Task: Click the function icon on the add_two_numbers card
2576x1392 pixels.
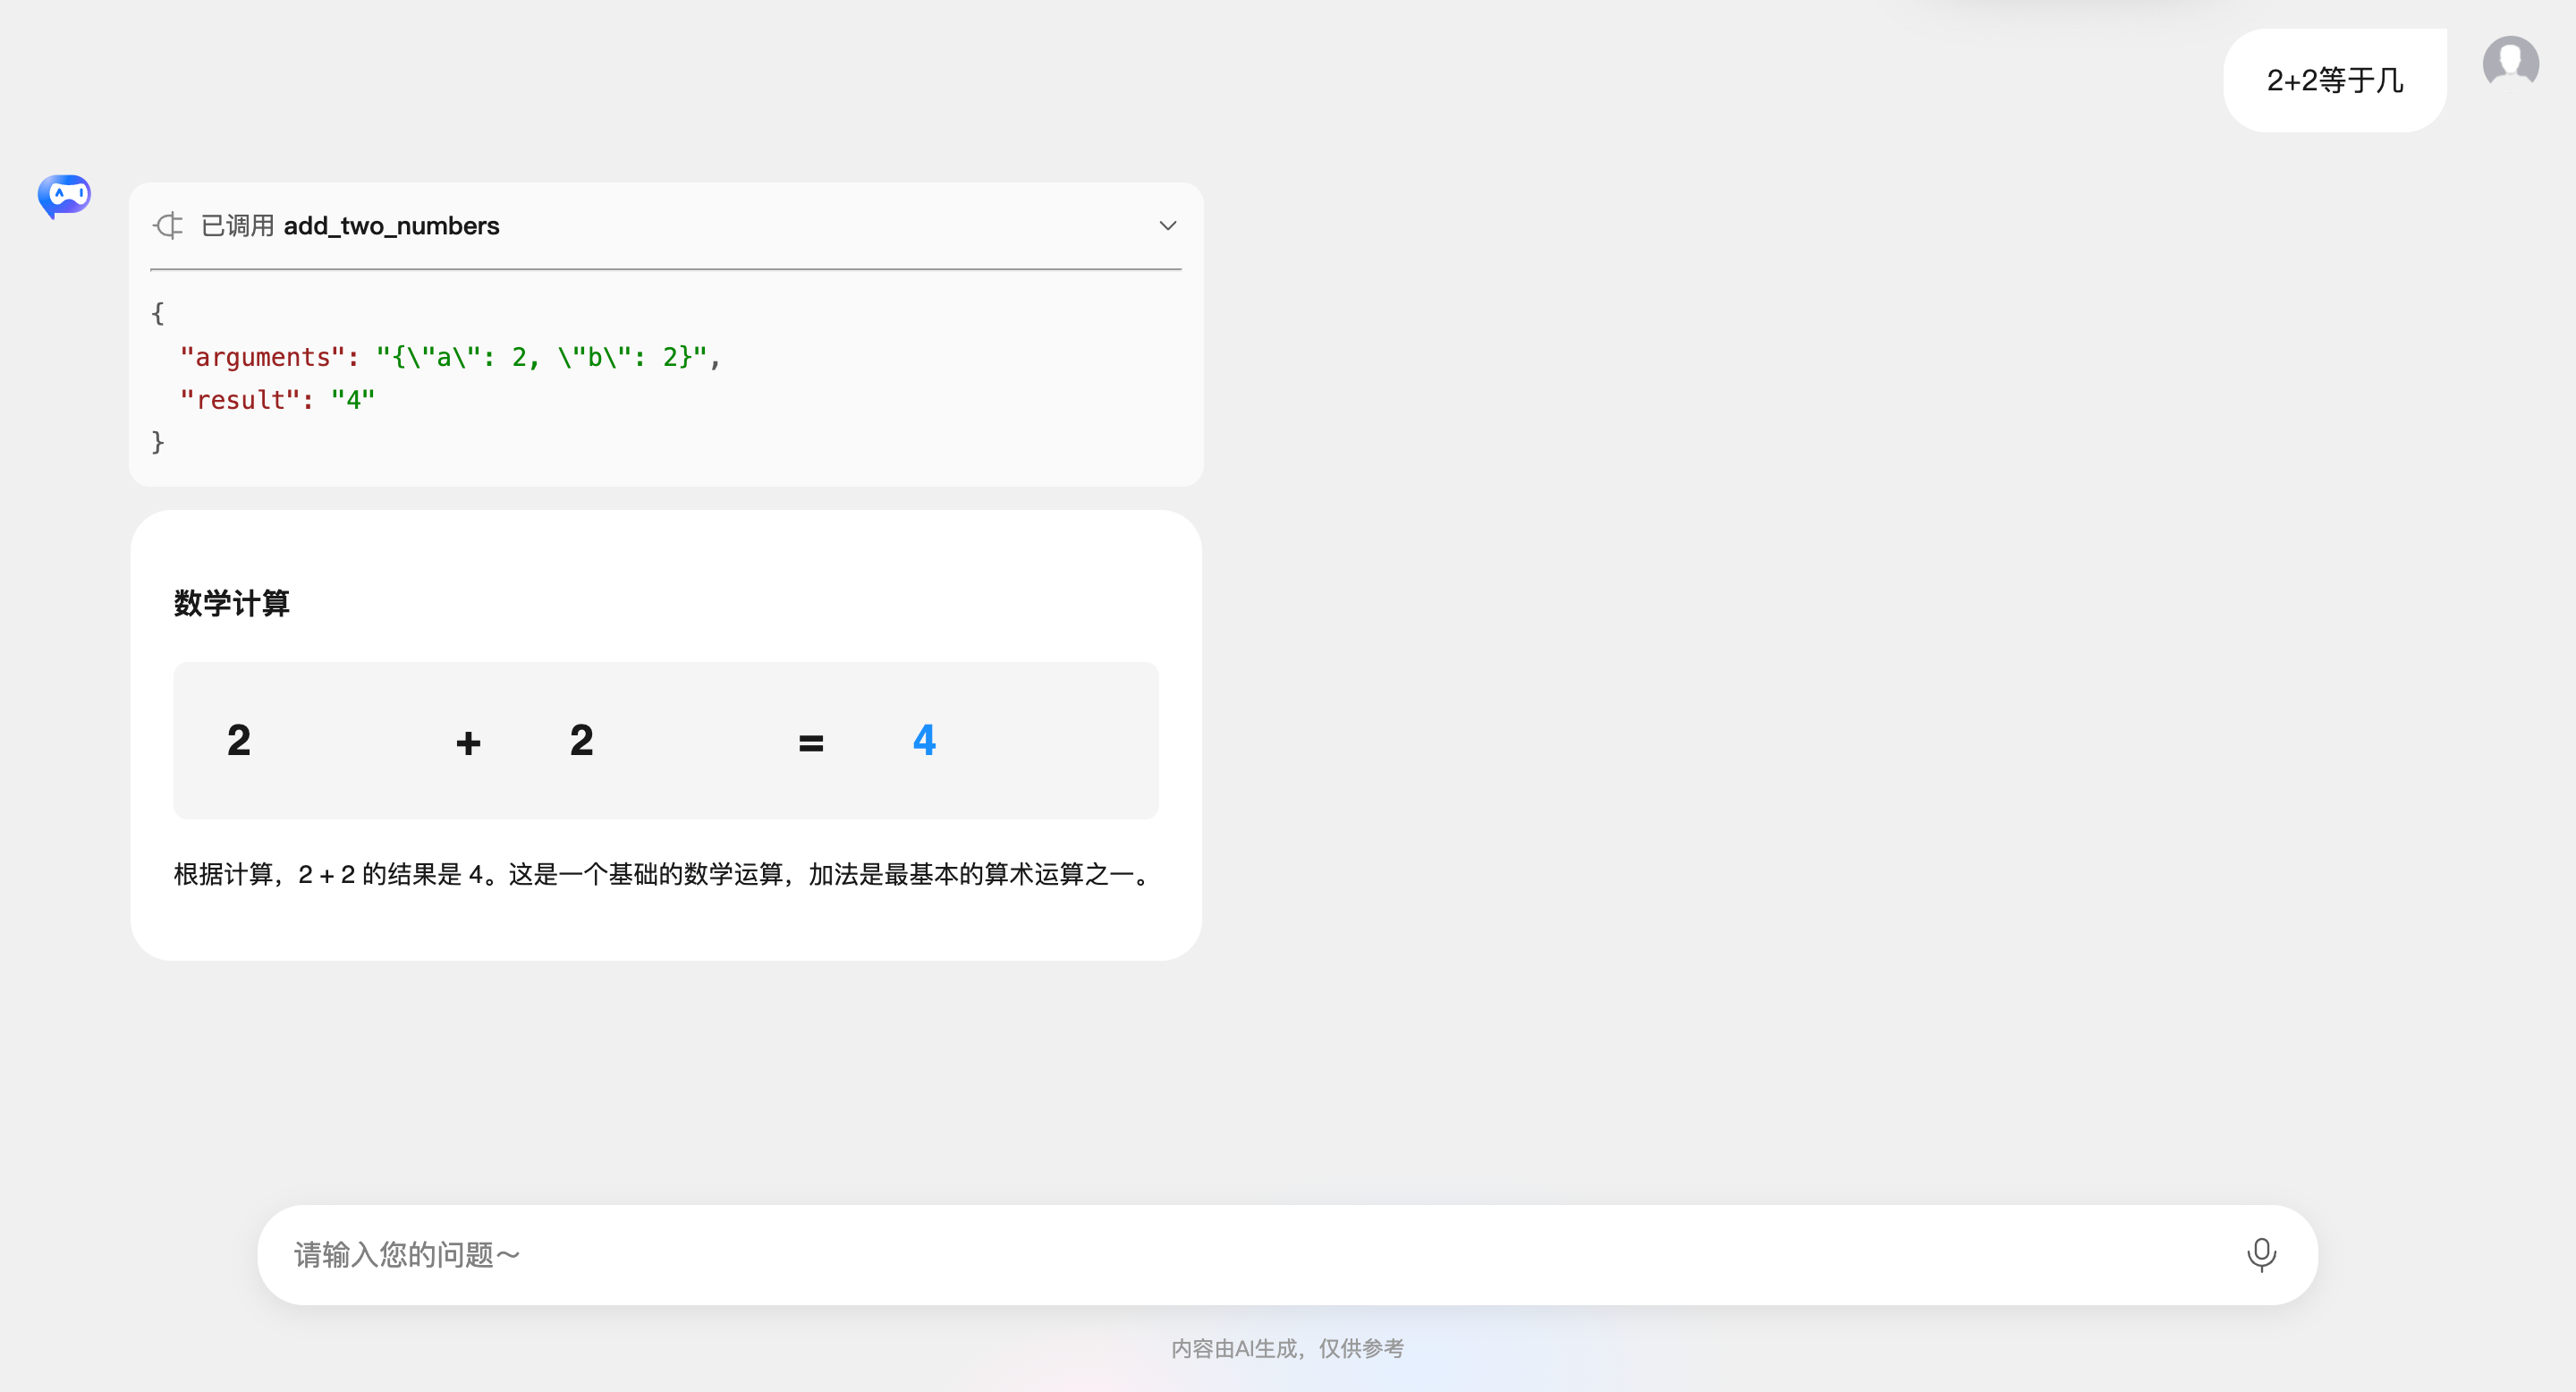Action: (168, 225)
